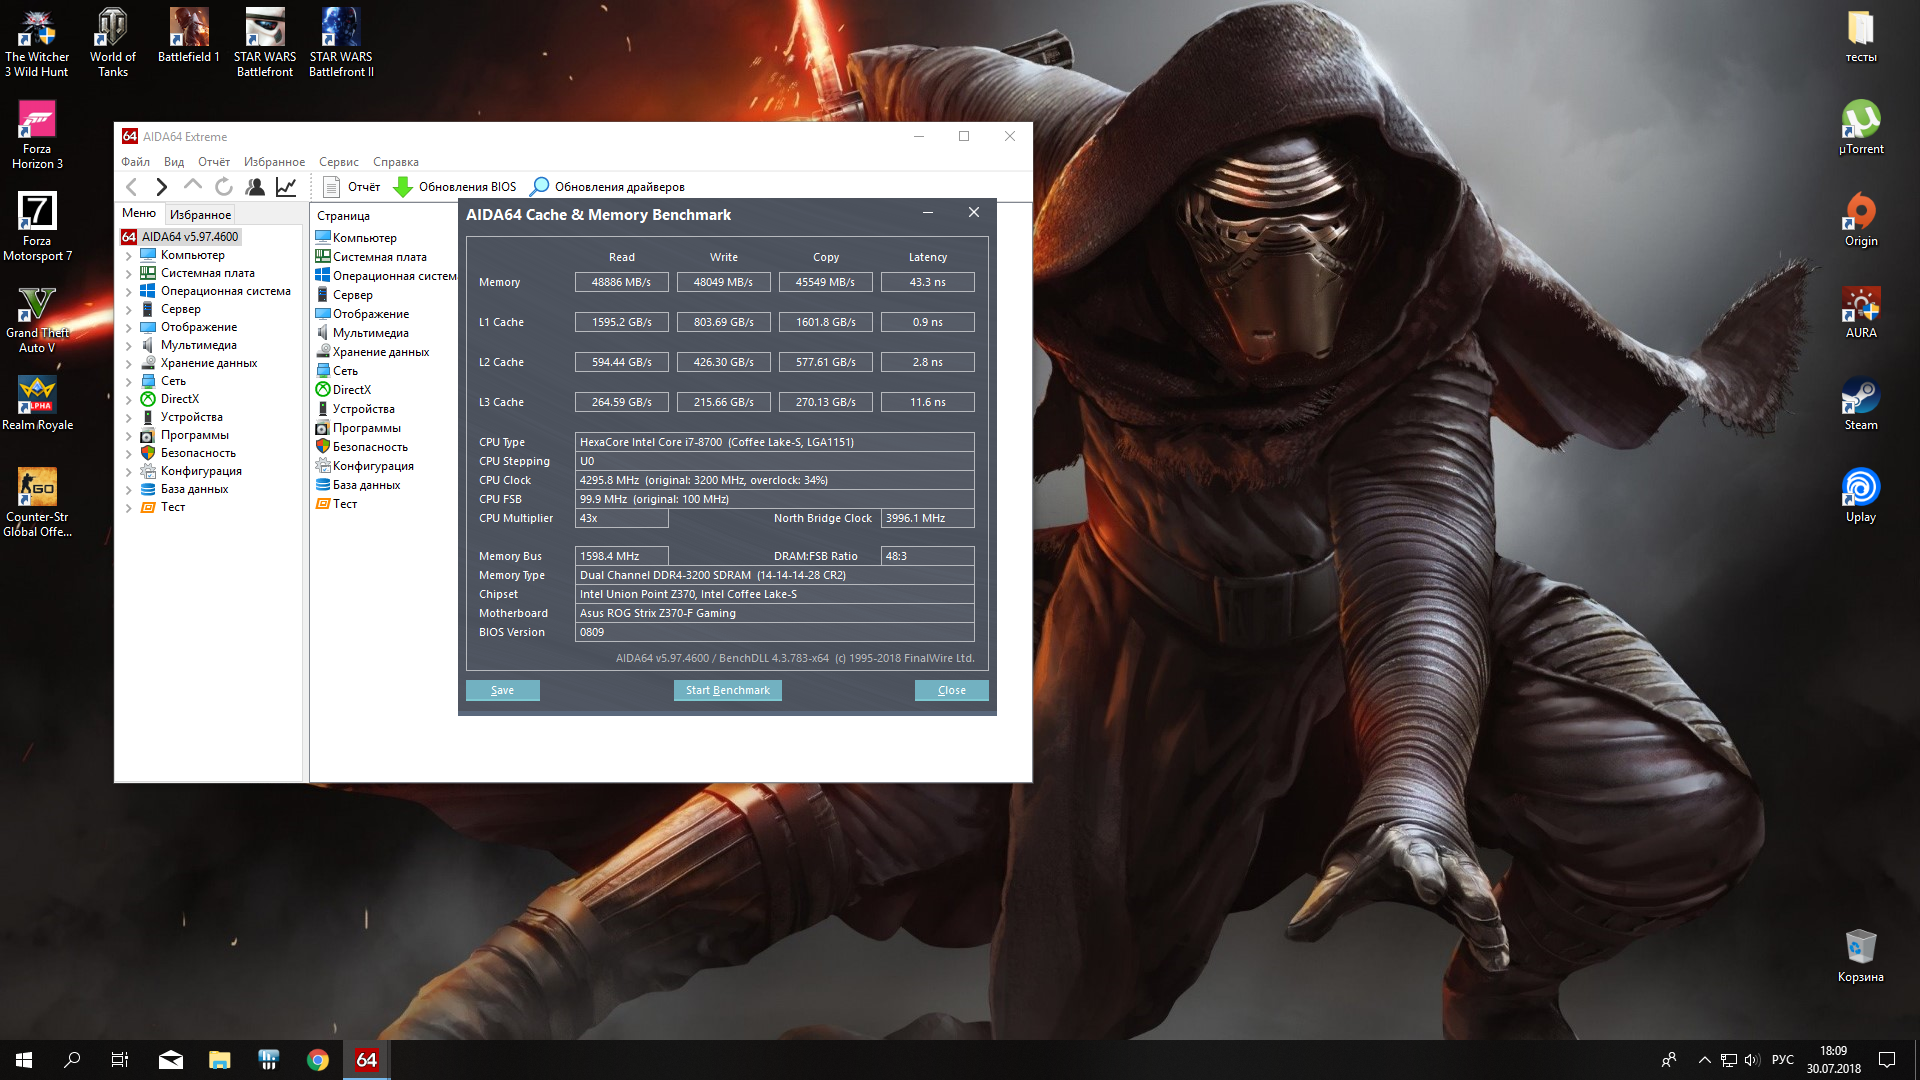The image size is (1920, 1080).
Task: Switch to the Избранное tab
Action: (x=200, y=215)
